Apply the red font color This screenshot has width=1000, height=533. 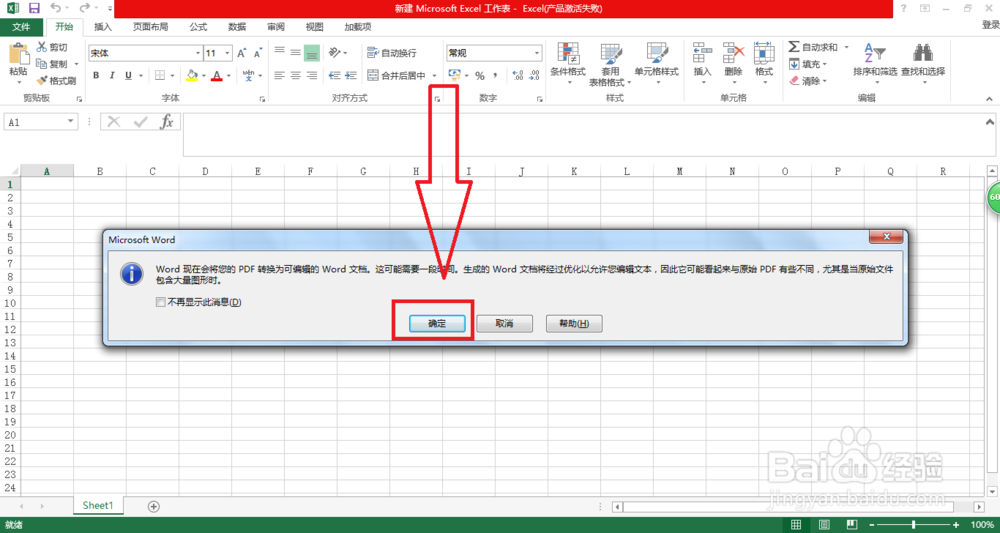click(x=217, y=75)
